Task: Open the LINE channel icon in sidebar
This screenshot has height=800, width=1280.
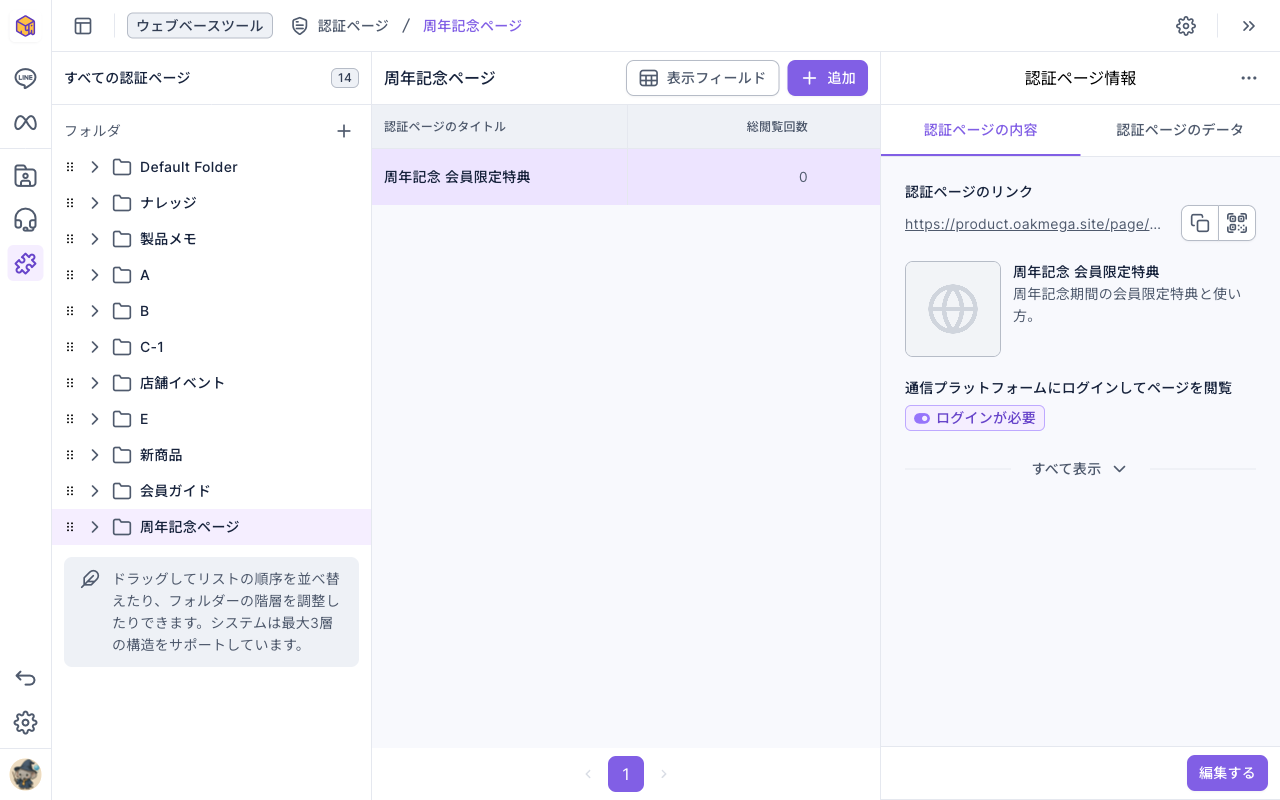Action: (25, 79)
